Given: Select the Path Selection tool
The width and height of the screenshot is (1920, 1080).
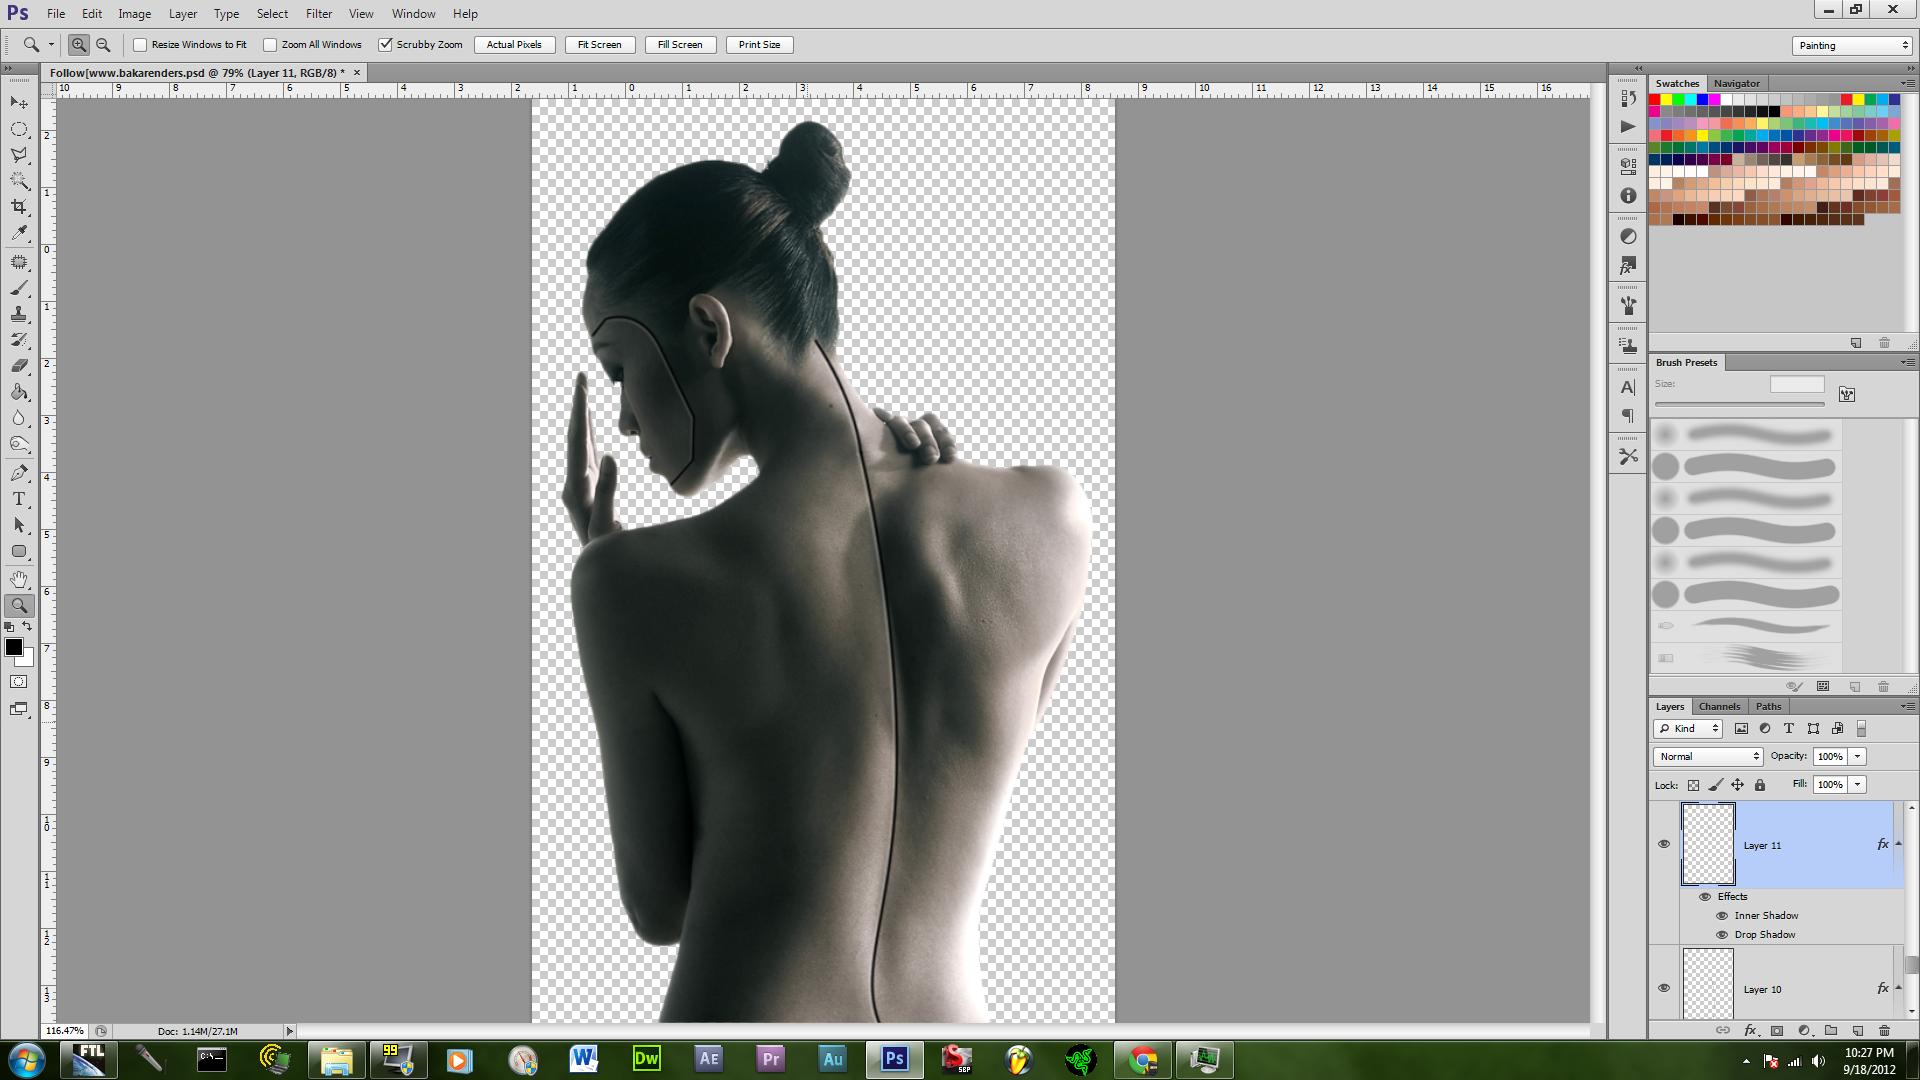Looking at the screenshot, I should (x=19, y=525).
